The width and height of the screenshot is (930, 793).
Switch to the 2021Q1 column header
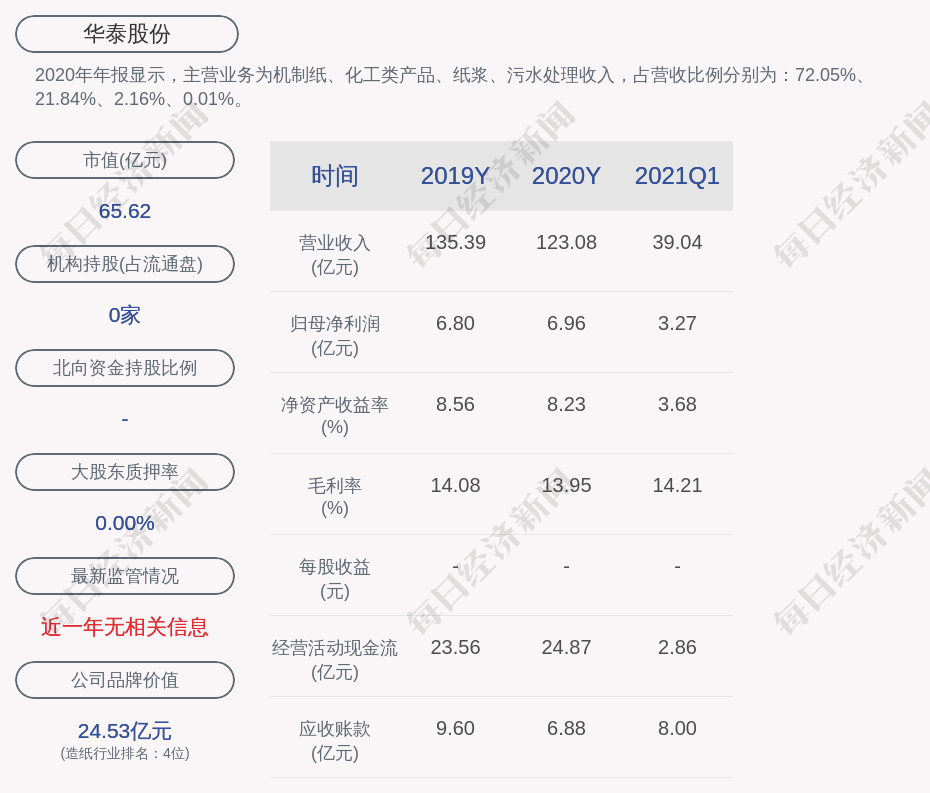pyautogui.click(x=677, y=176)
